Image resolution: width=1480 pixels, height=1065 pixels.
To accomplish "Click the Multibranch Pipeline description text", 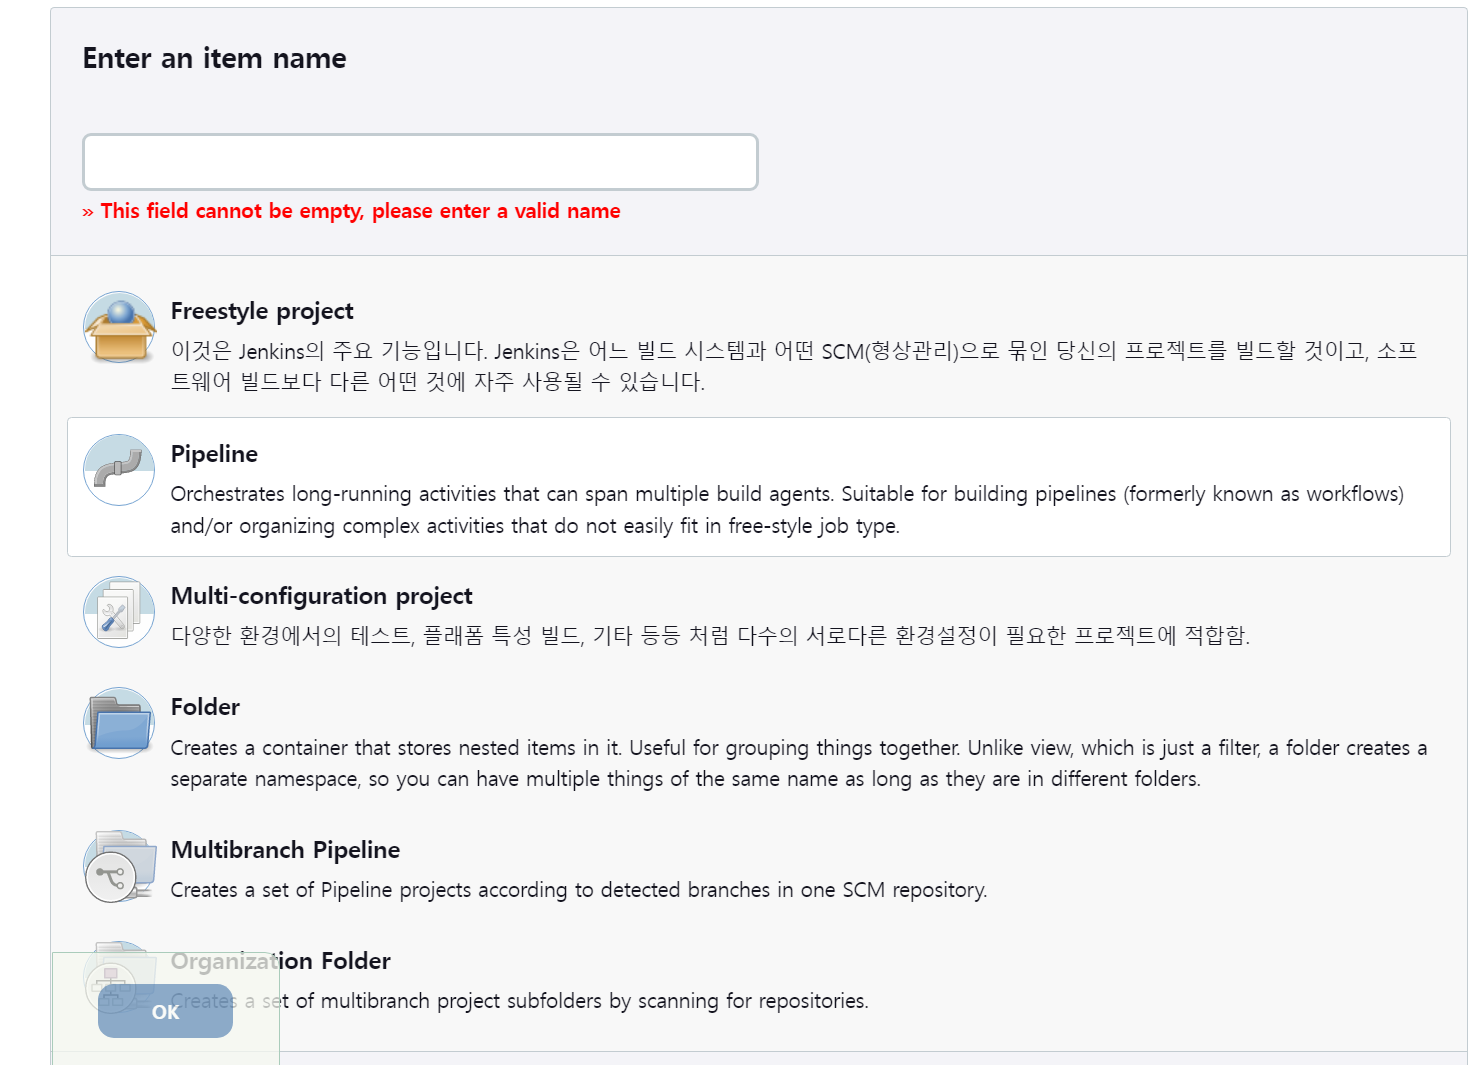I will tap(579, 890).
